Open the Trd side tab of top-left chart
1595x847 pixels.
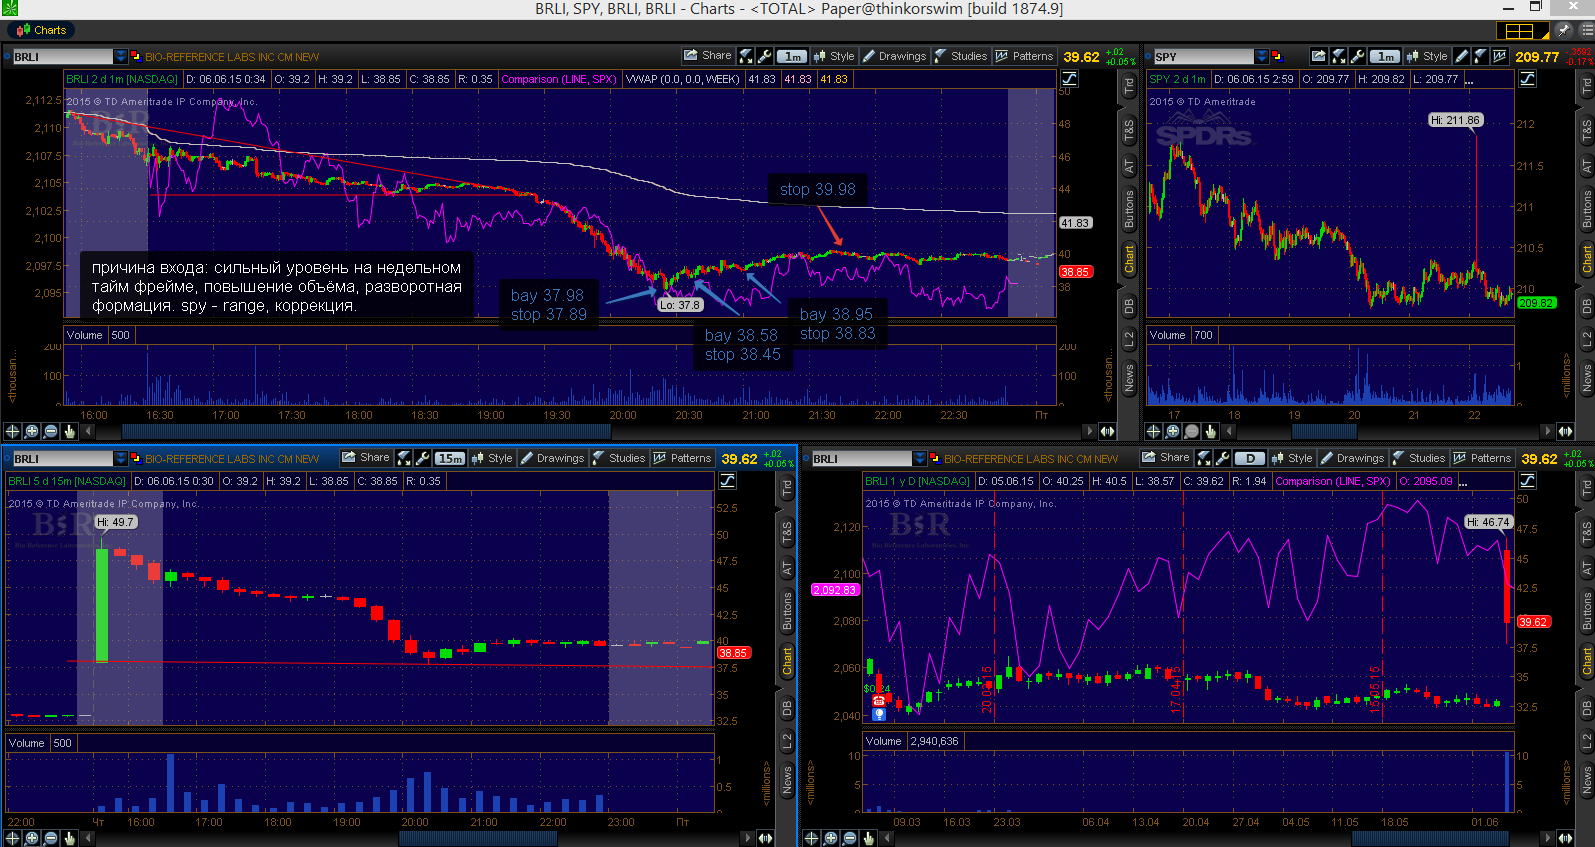(x=1129, y=87)
